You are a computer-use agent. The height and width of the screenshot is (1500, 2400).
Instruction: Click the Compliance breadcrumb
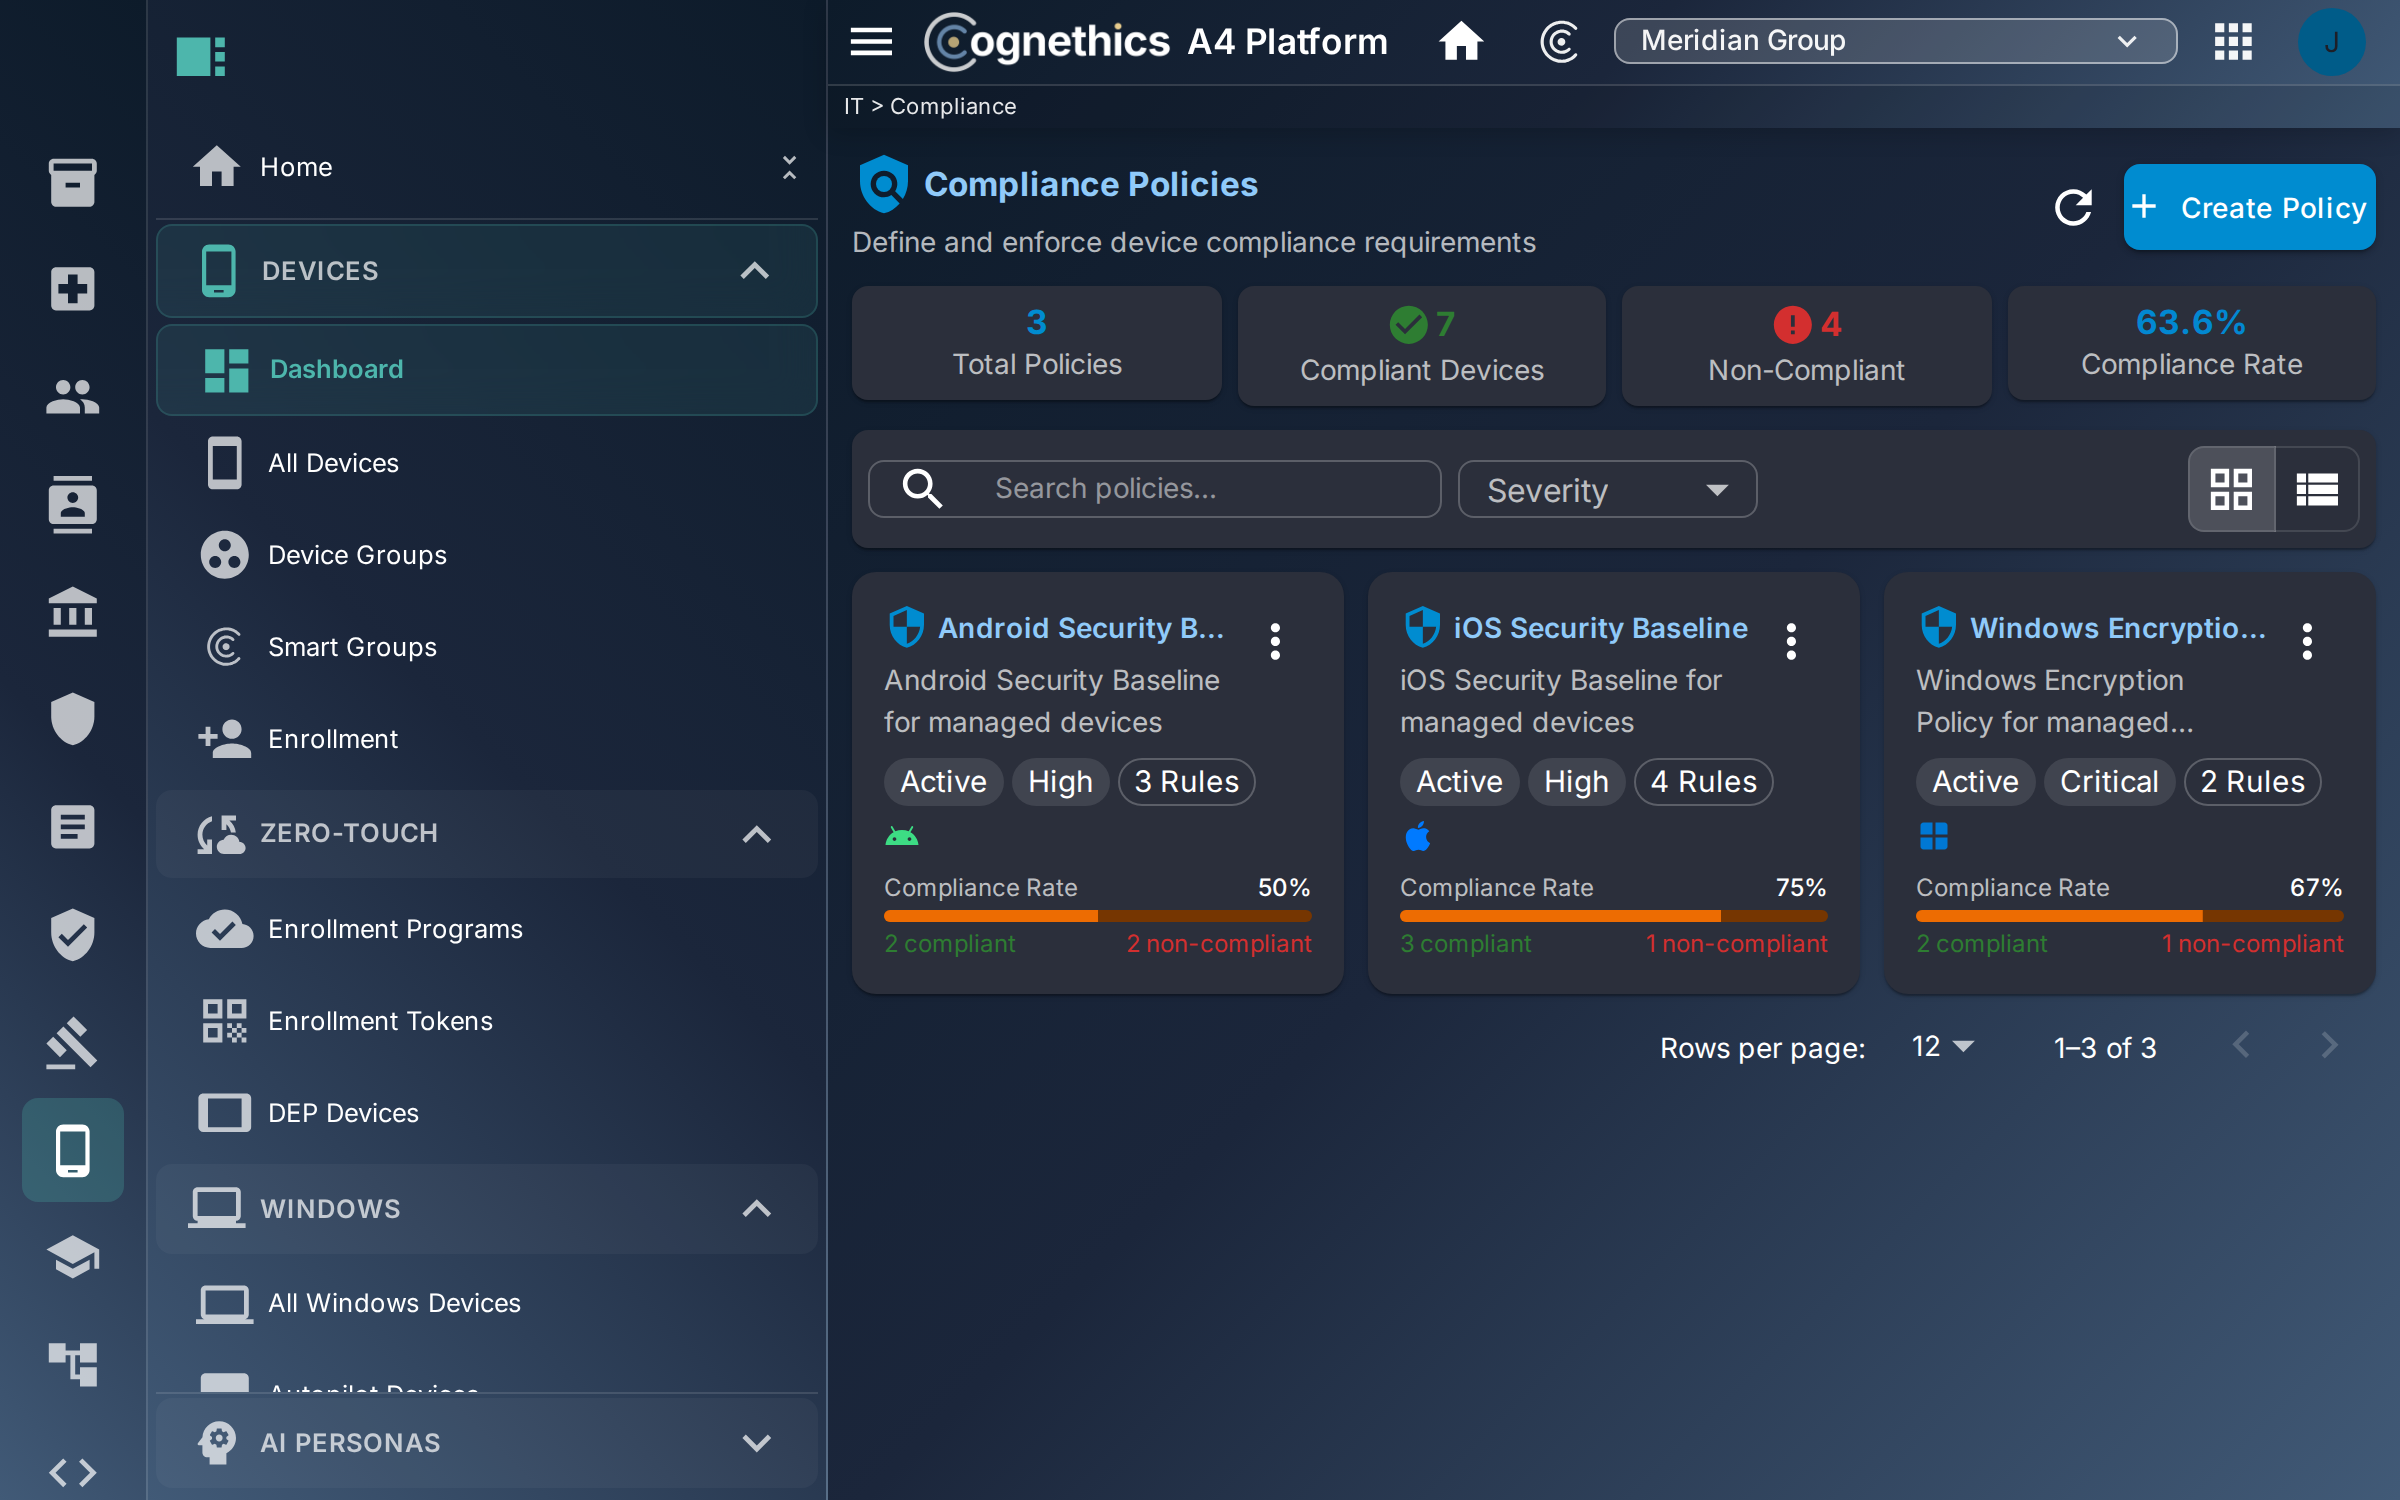click(953, 106)
